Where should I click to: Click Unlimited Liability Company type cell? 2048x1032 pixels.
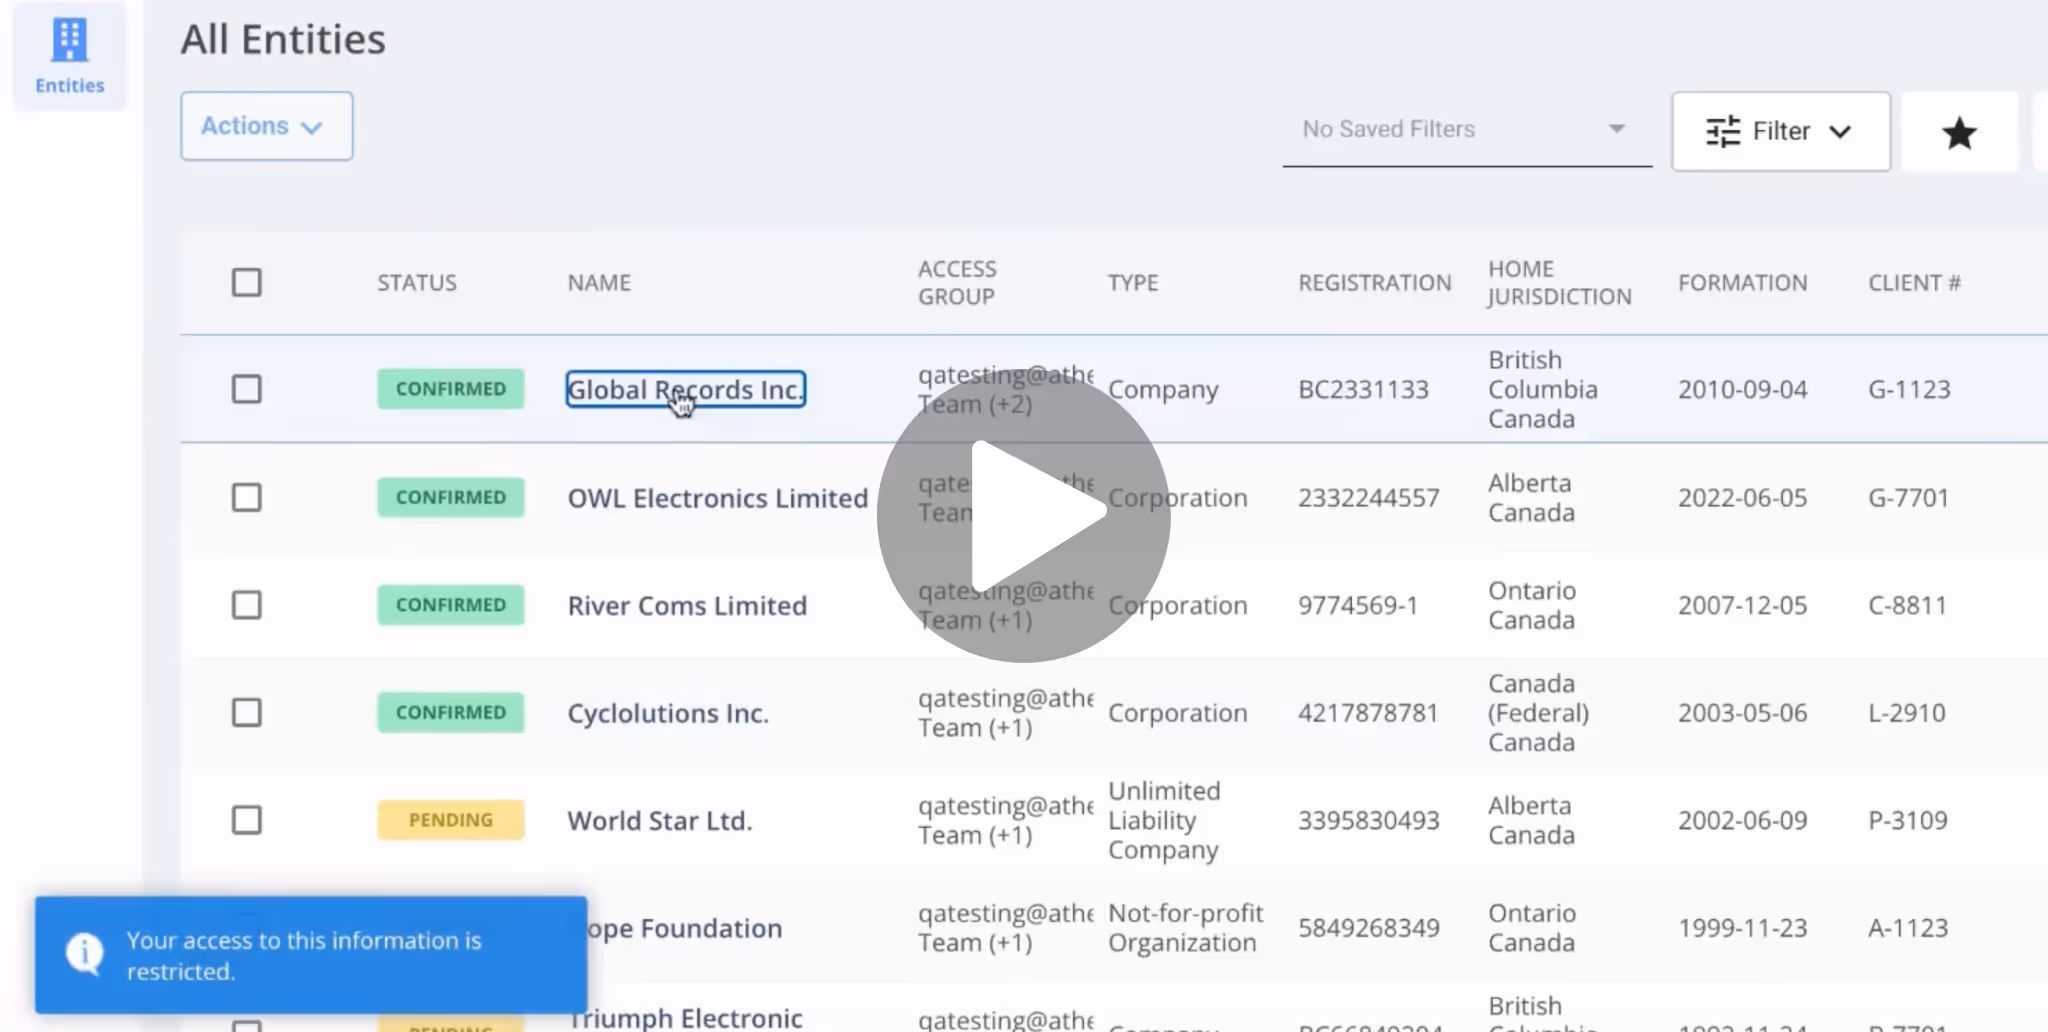pyautogui.click(x=1164, y=820)
